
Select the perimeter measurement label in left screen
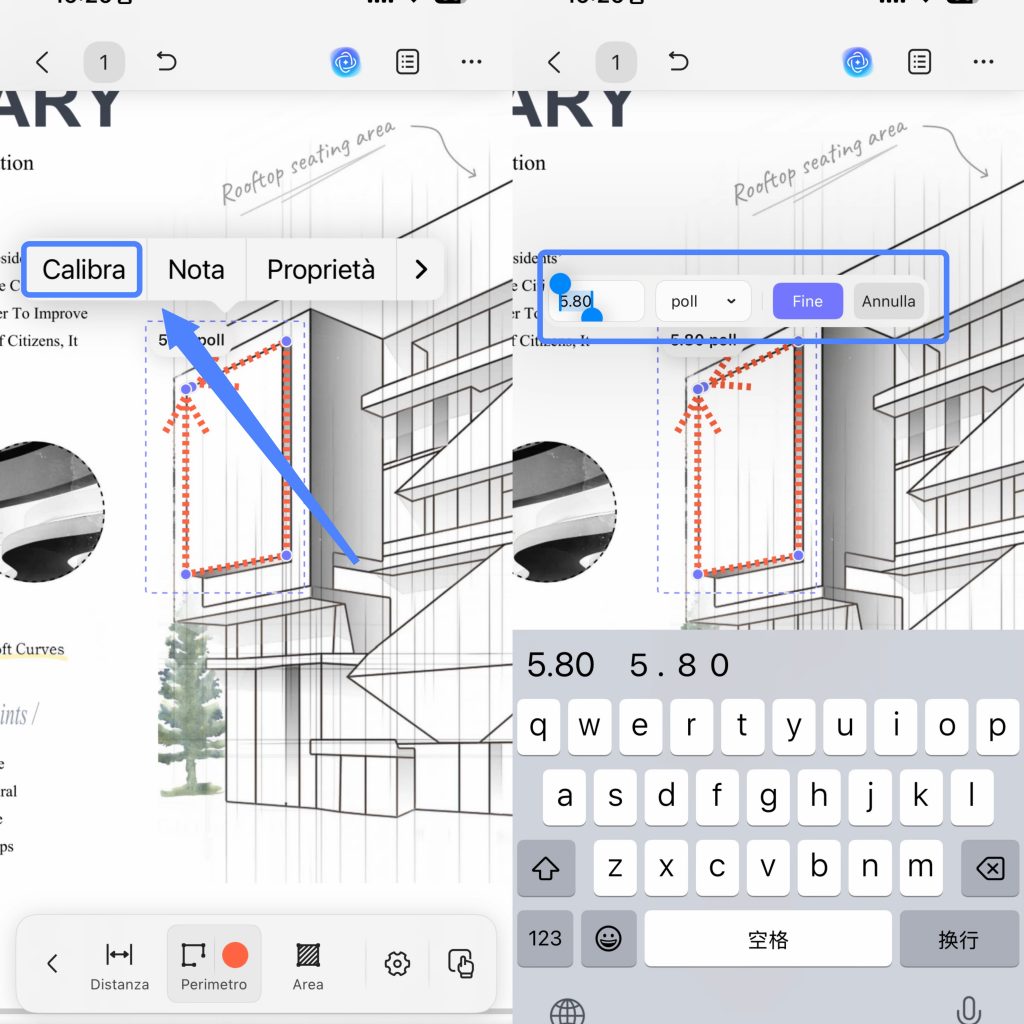click(191, 340)
